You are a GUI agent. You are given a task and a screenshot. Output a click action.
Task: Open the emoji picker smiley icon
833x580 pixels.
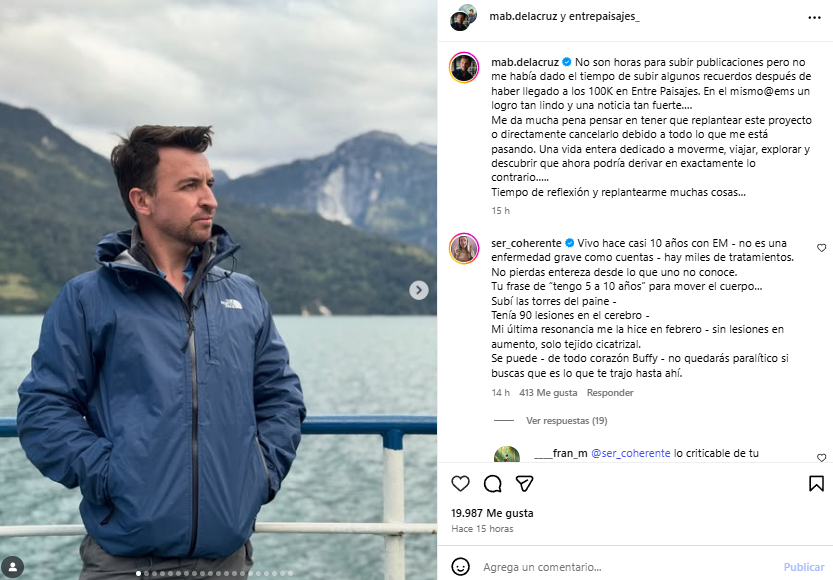(x=460, y=567)
